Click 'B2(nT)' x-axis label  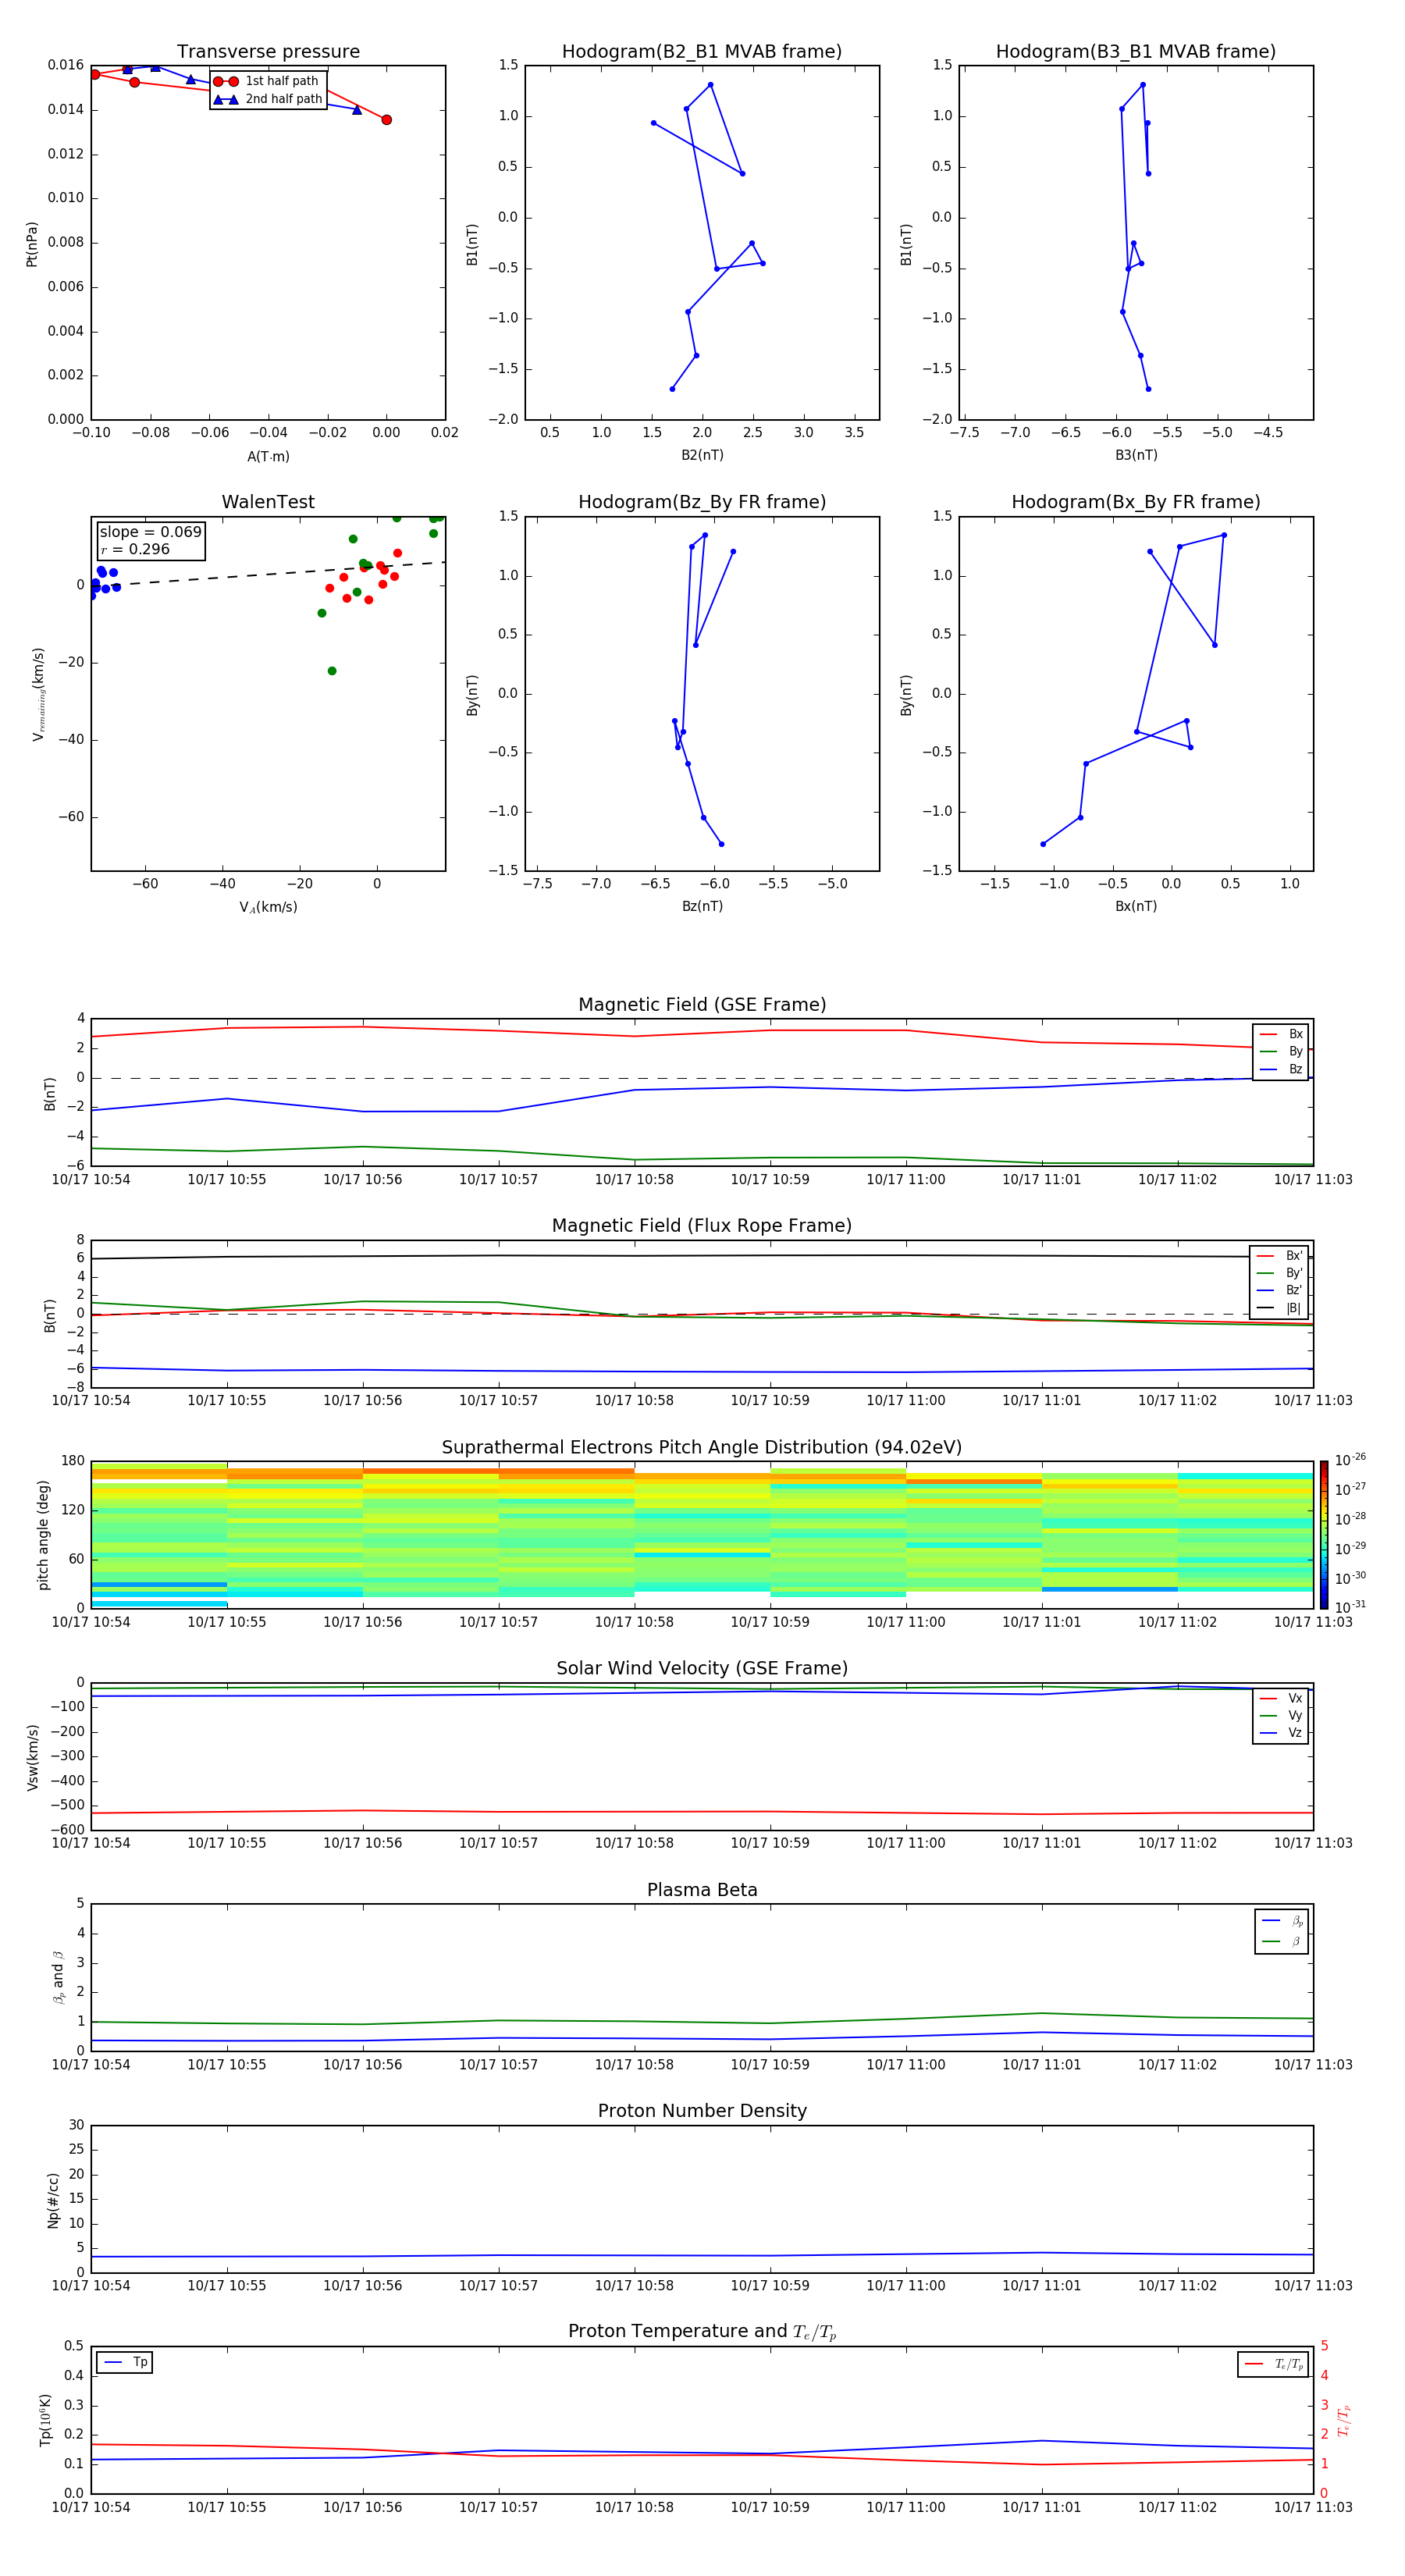coord(702,456)
